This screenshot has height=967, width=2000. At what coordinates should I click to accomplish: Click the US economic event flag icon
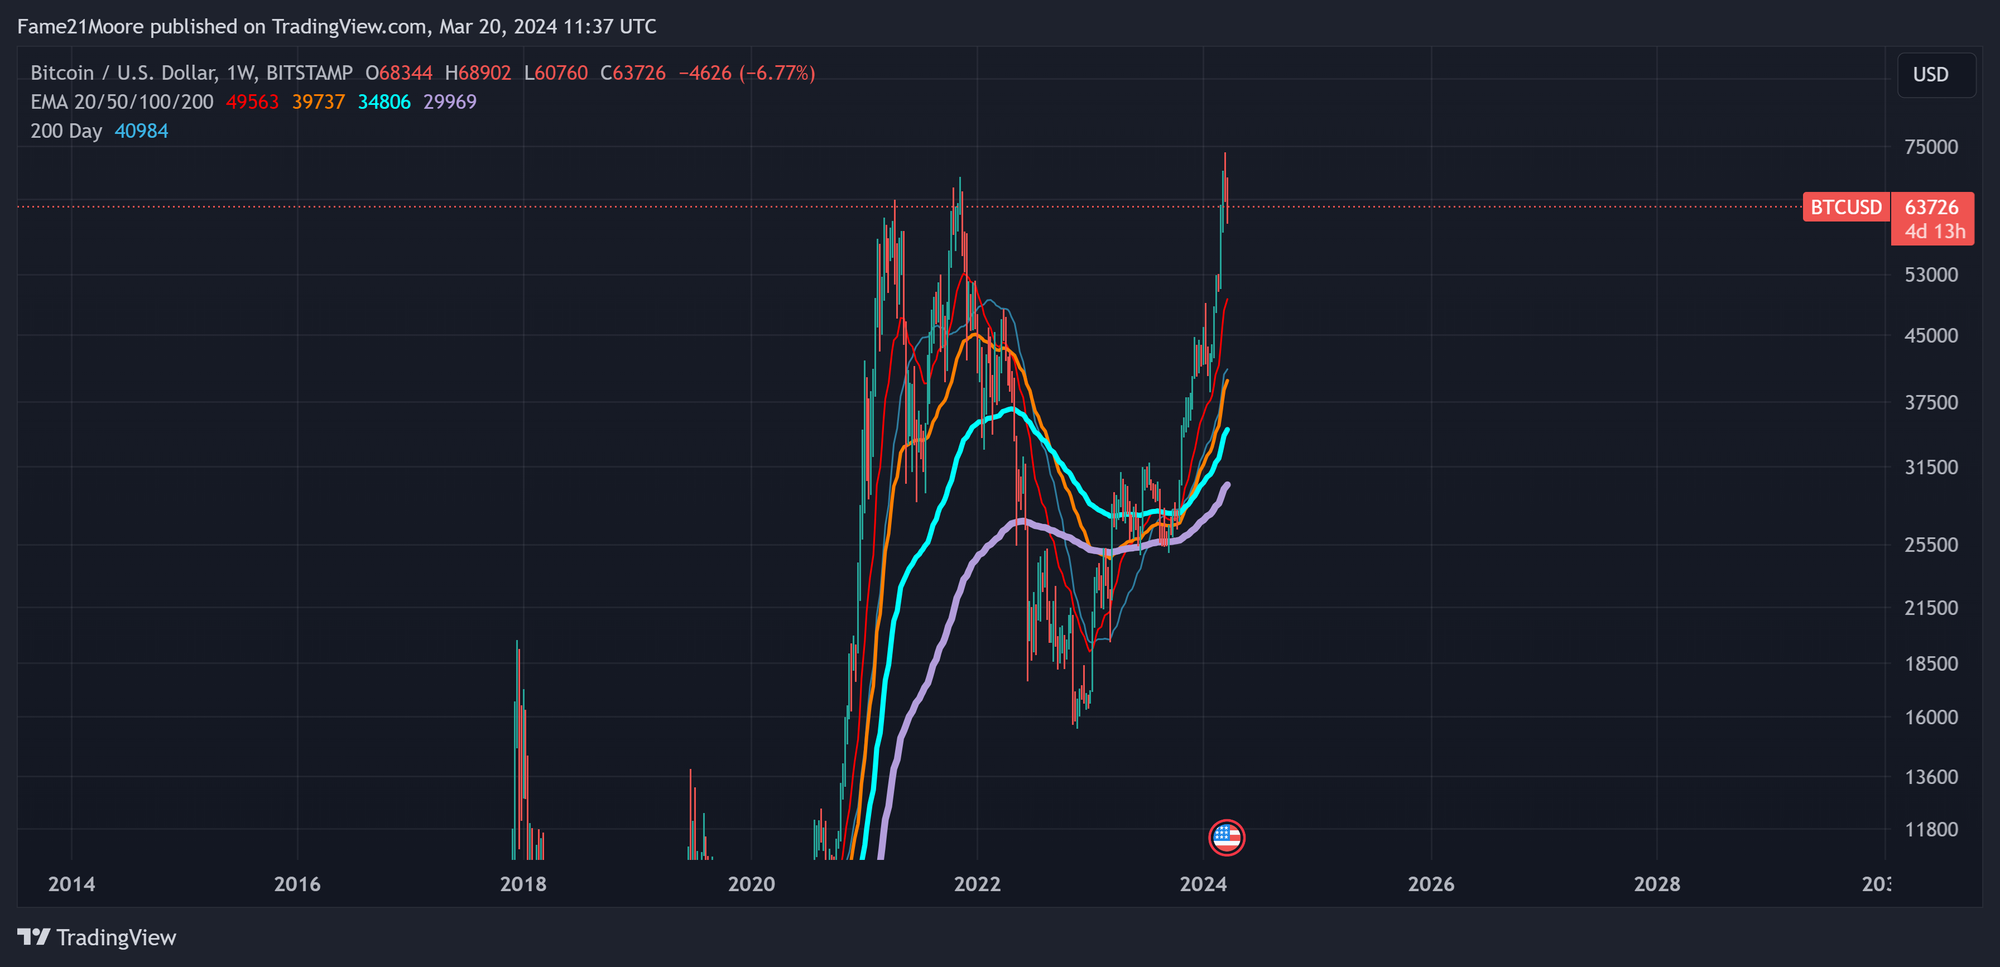tap(1226, 837)
